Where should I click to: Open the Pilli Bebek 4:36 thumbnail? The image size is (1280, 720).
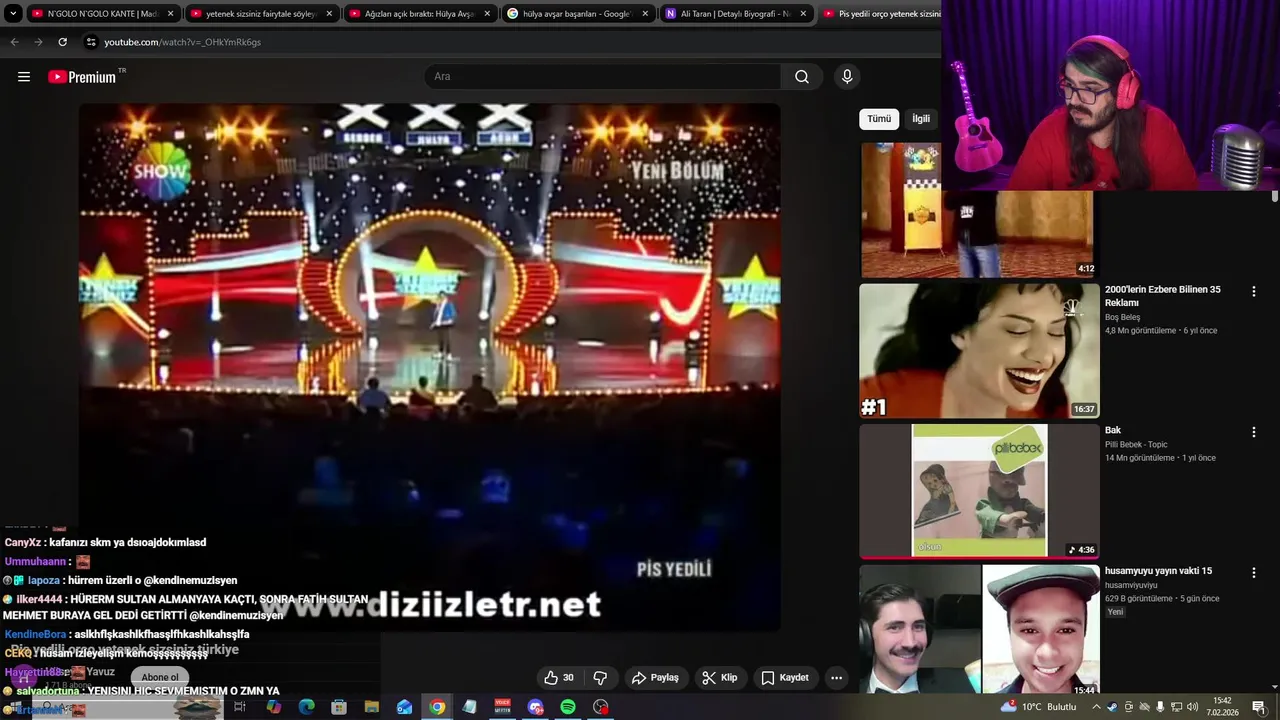(979, 490)
